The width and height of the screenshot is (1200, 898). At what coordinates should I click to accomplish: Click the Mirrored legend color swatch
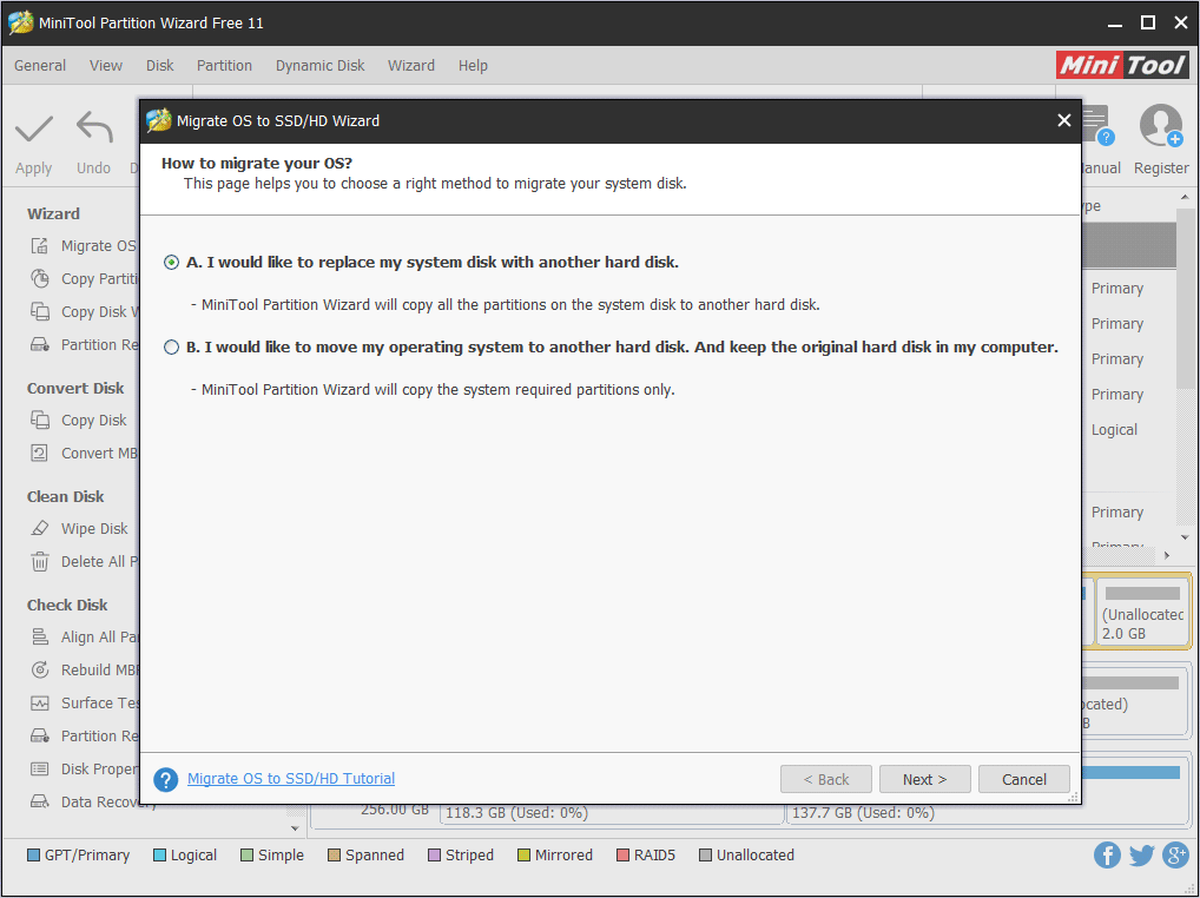(524, 856)
